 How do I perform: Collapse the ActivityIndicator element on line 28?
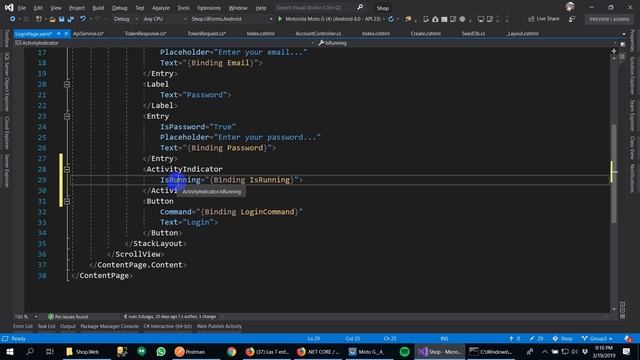pyautogui.click(x=67, y=169)
